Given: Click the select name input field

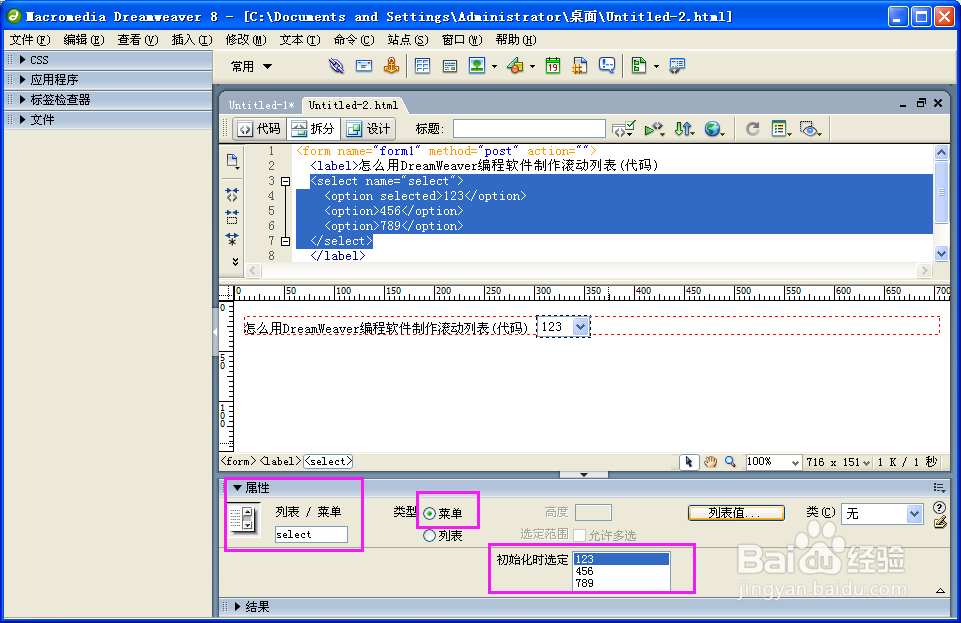Looking at the screenshot, I should [311, 534].
